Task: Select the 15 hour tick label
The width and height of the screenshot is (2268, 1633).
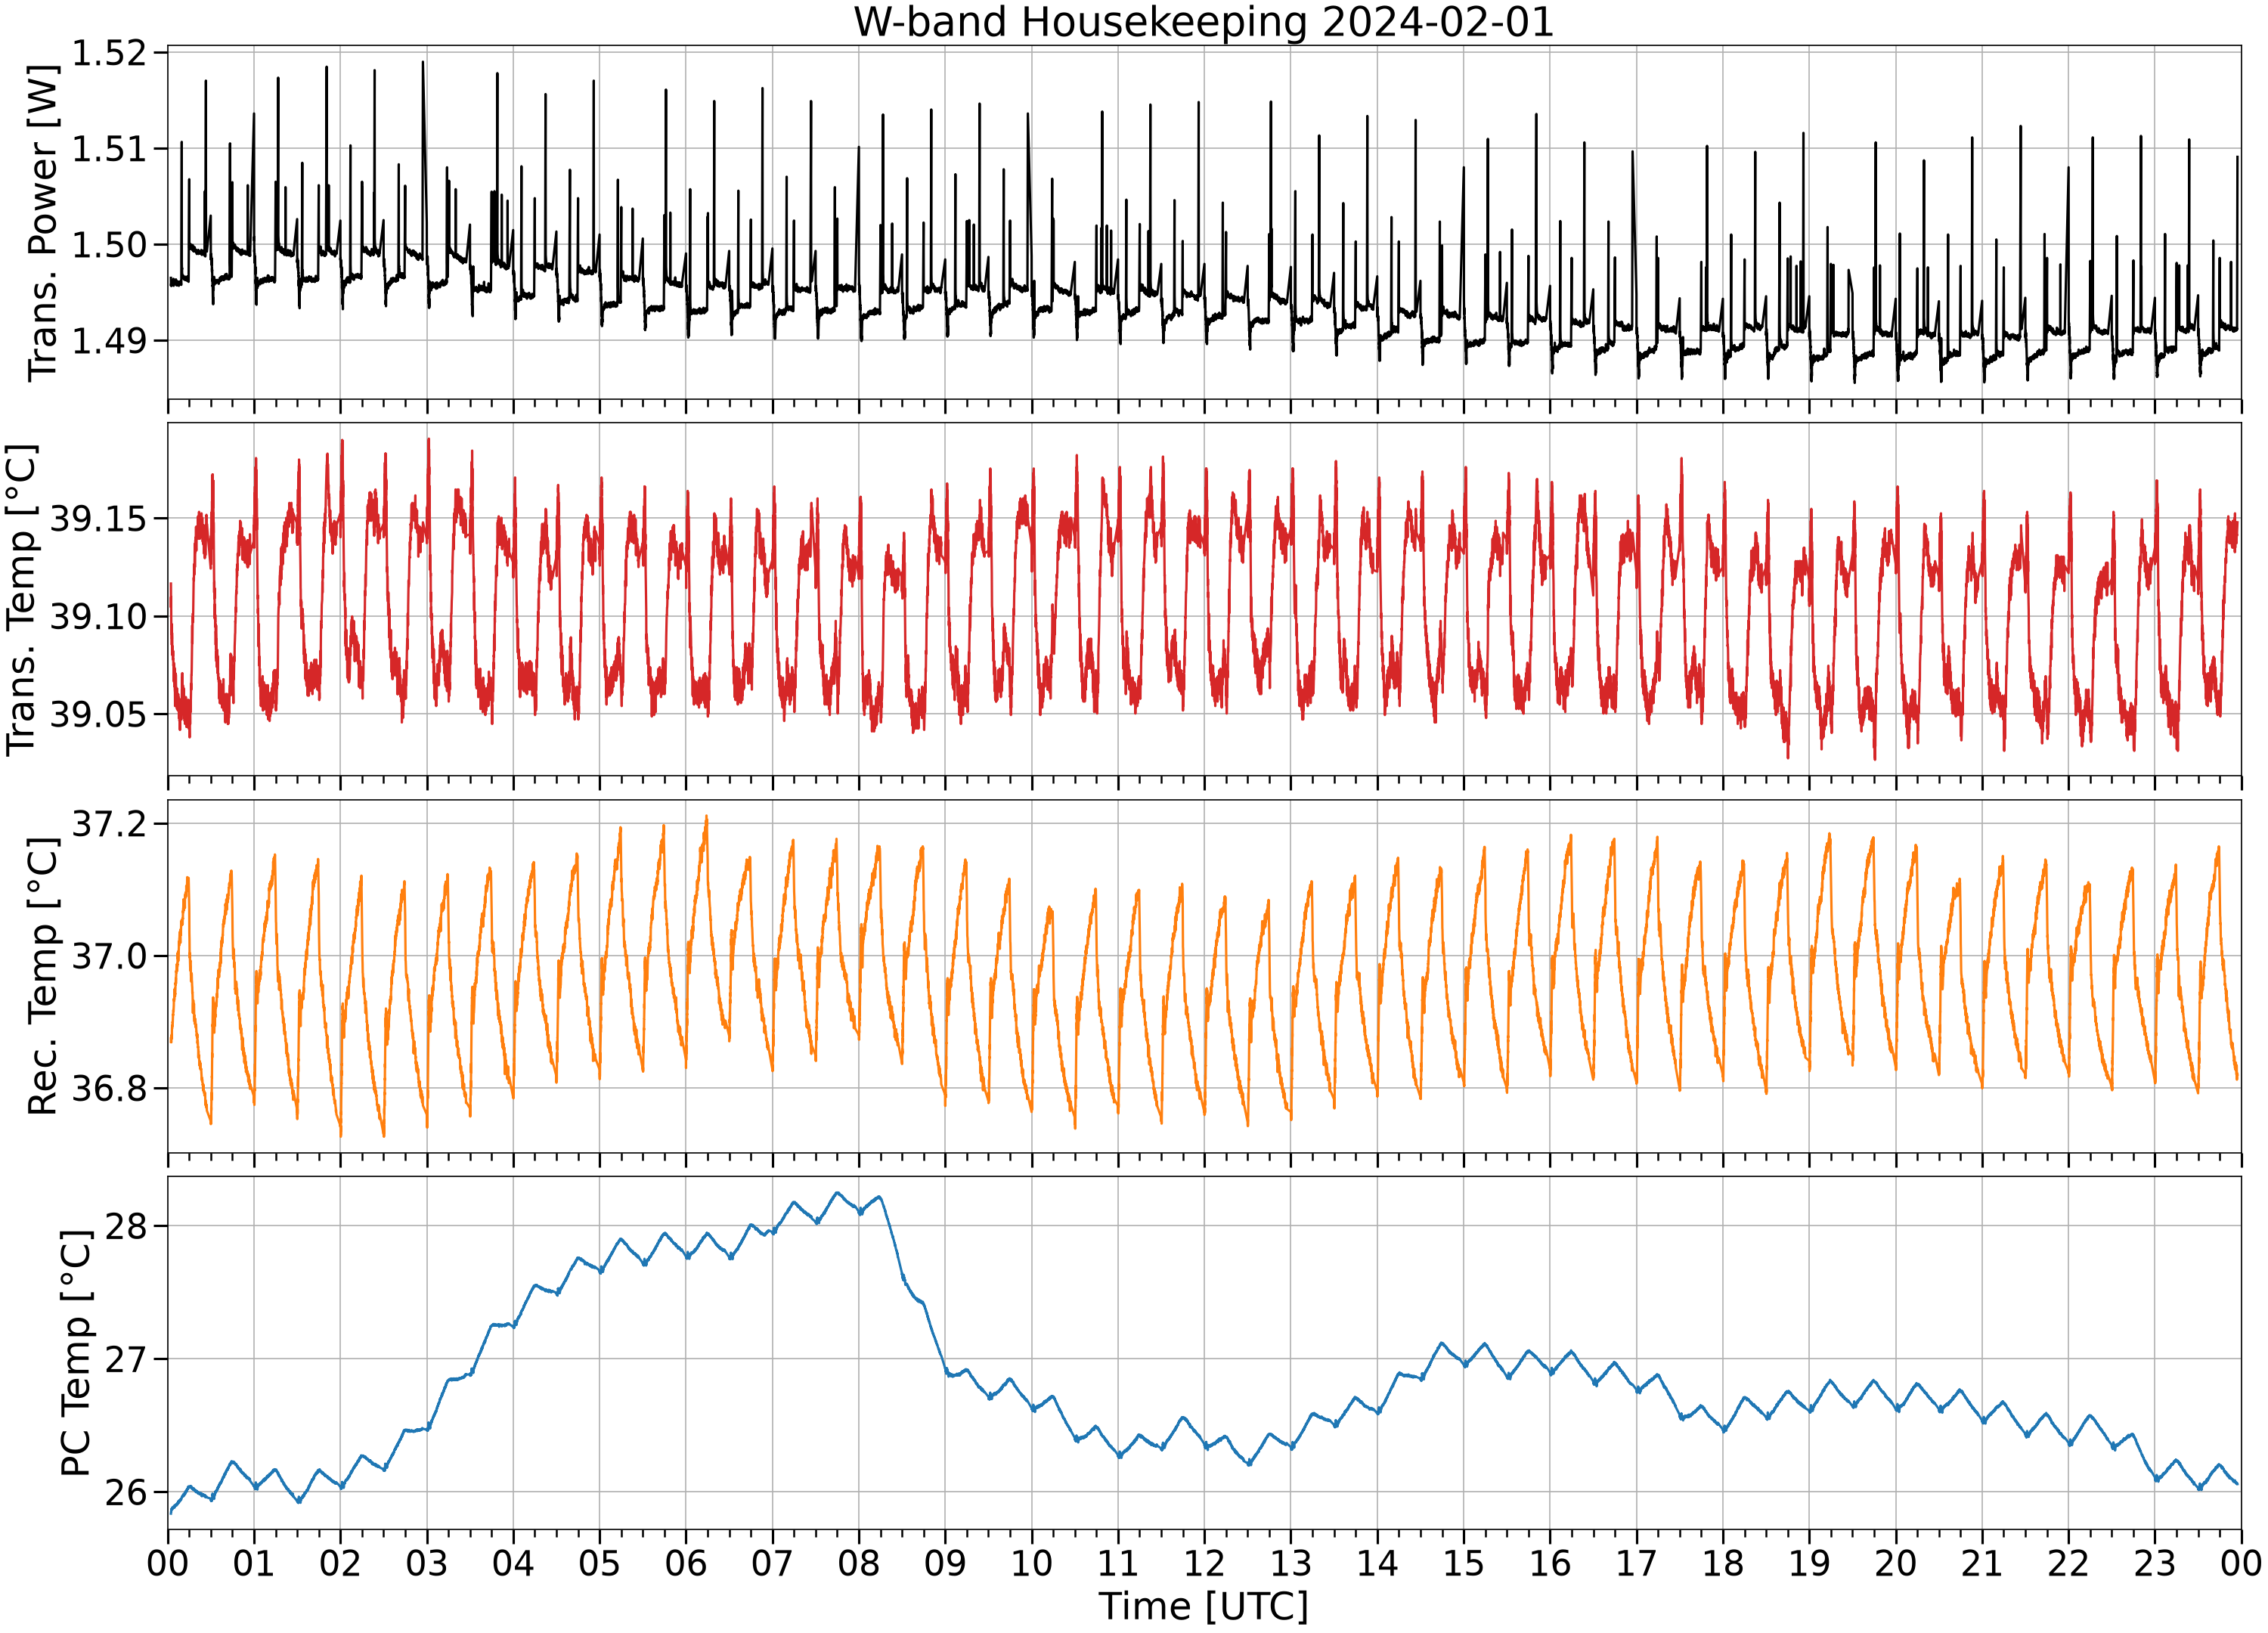Action: (1463, 1562)
